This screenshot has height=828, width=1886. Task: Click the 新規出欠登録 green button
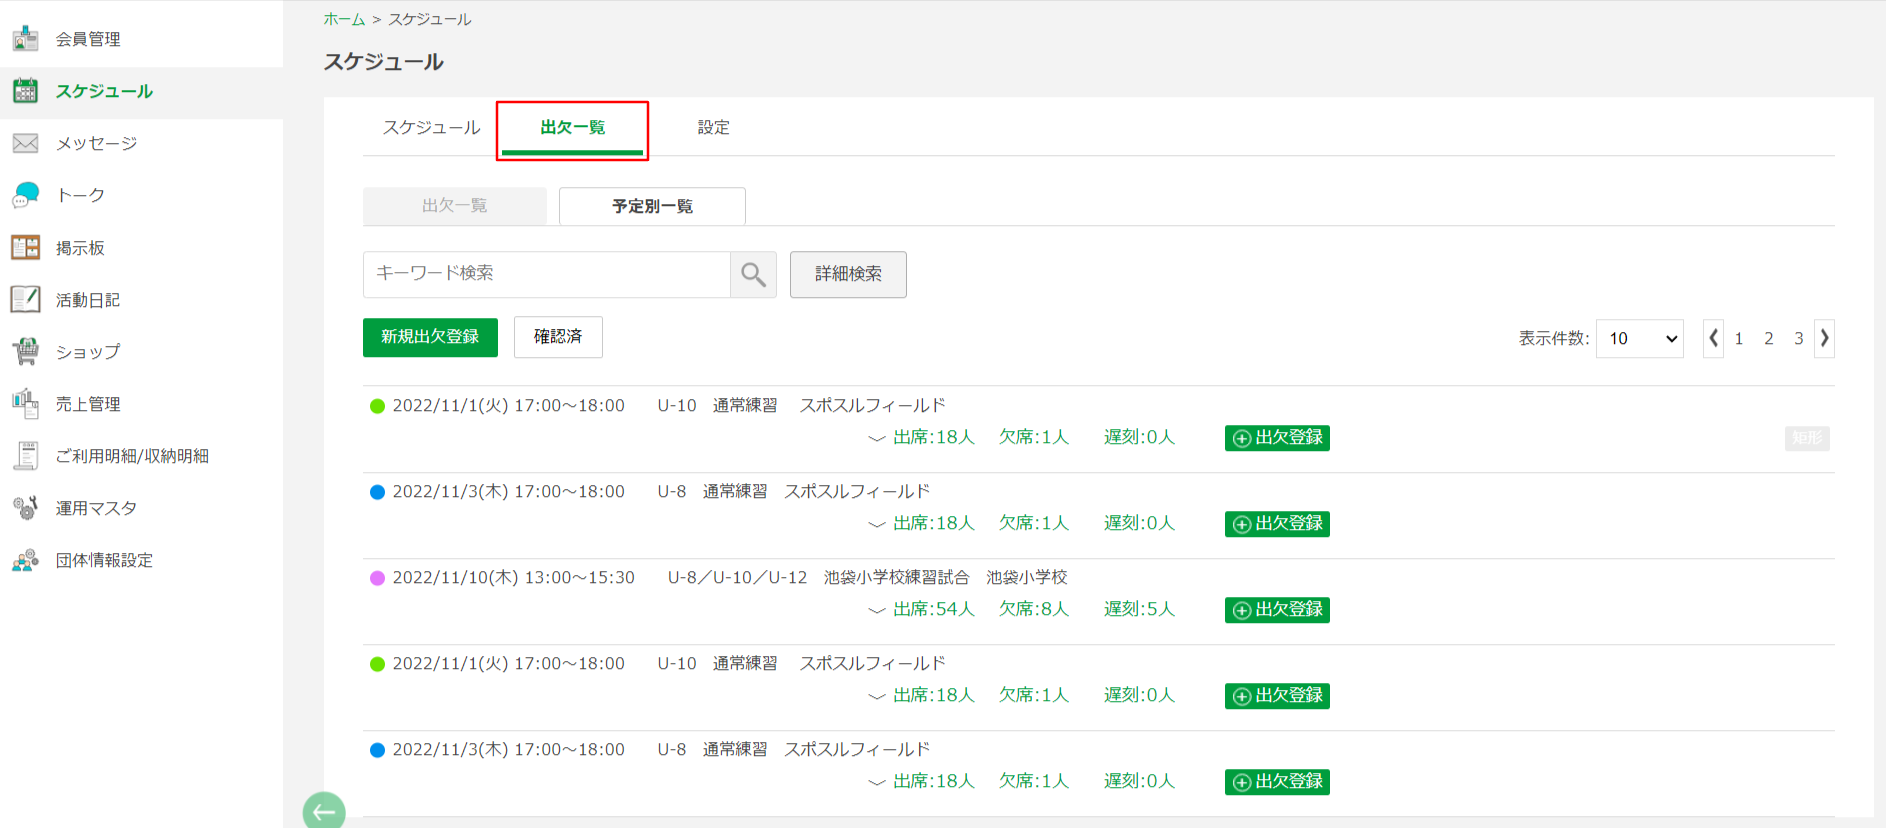pyautogui.click(x=430, y=337)
